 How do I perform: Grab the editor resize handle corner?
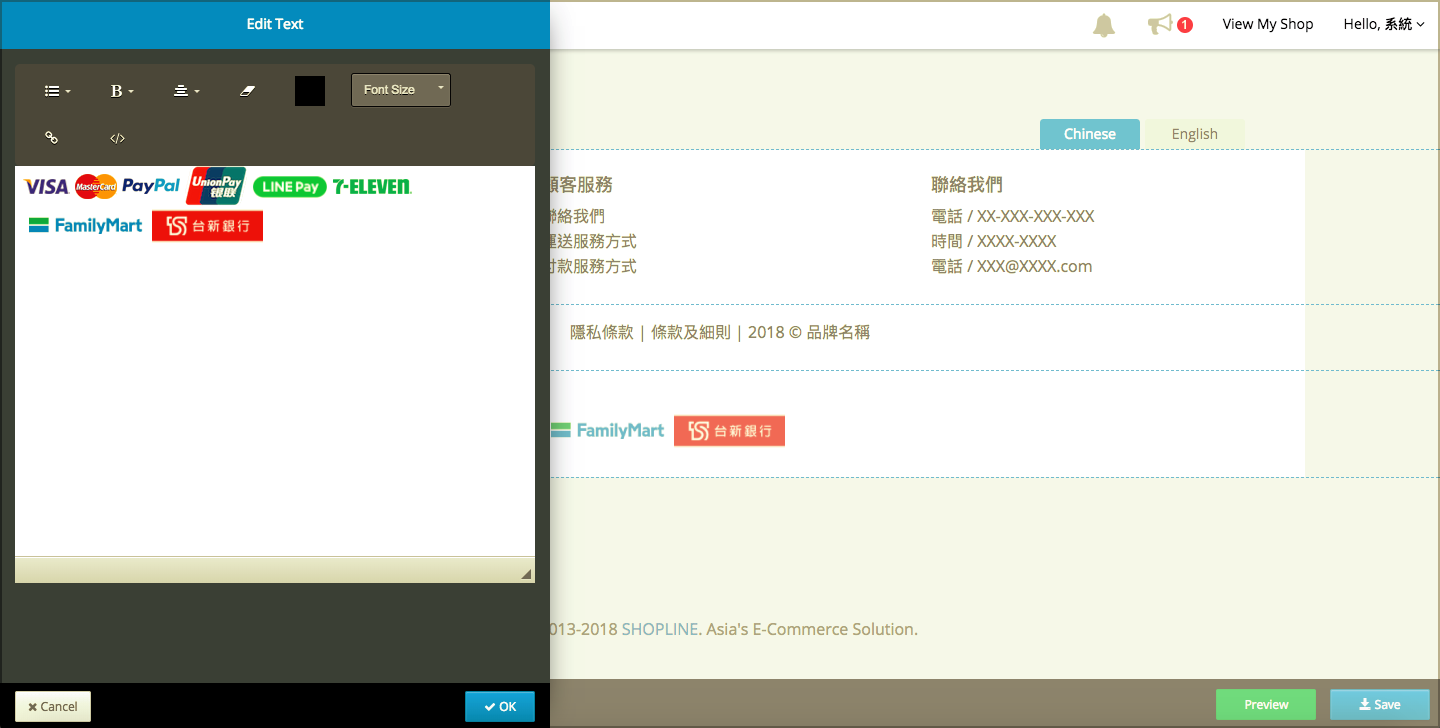[526, 574]
